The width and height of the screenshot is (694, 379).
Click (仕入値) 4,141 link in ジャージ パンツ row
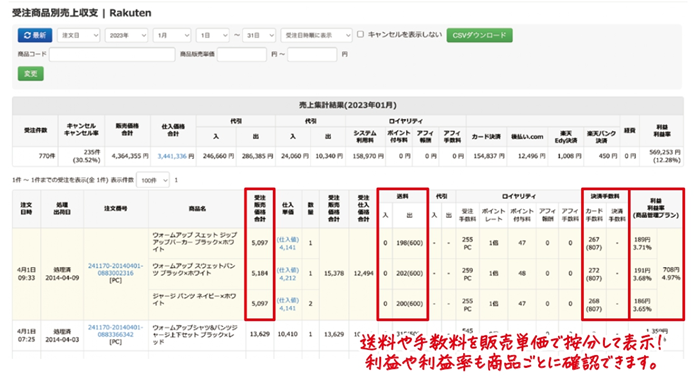(x=288, y=304)
